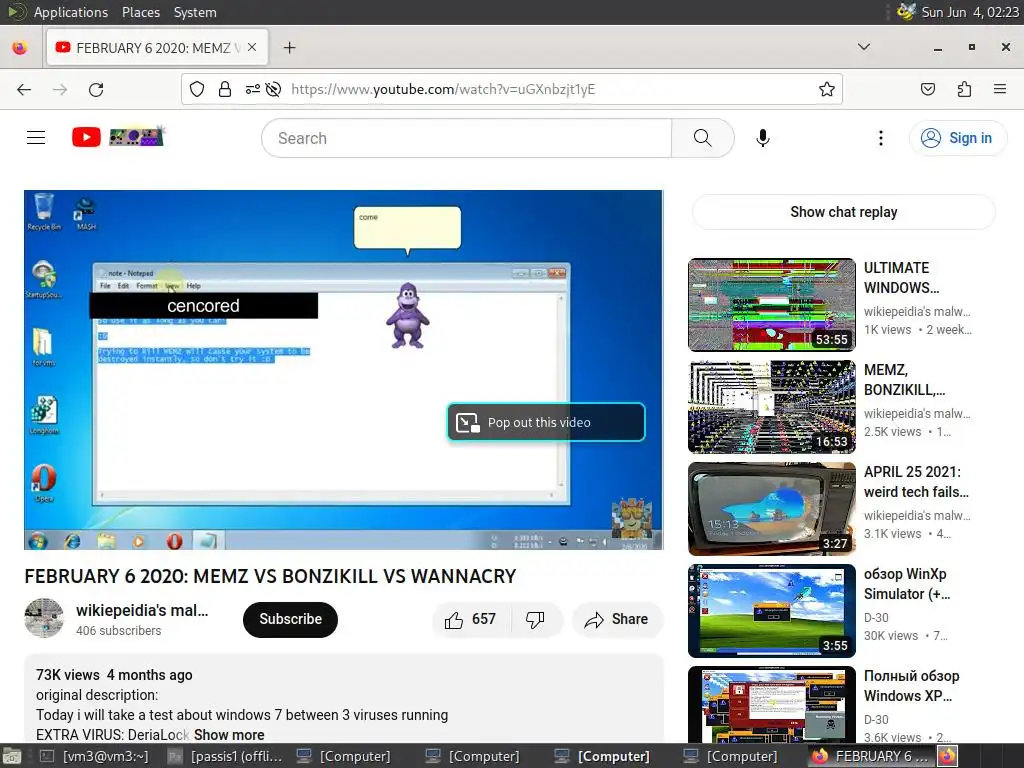Open the Applications menu
Image resolution: width=1024 pixels, height=768 pixels.
(x=71, y=12)
